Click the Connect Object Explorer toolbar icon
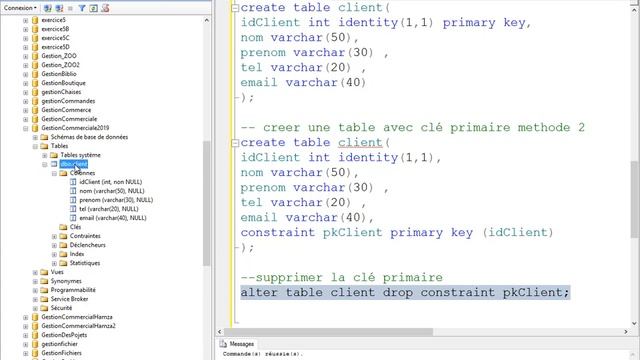This screenshot has width=640, height=360. point(48,8)
